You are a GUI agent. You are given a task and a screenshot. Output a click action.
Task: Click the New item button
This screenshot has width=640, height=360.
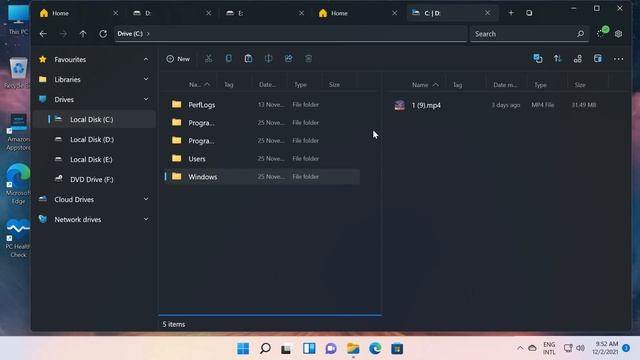coord(178,59)
